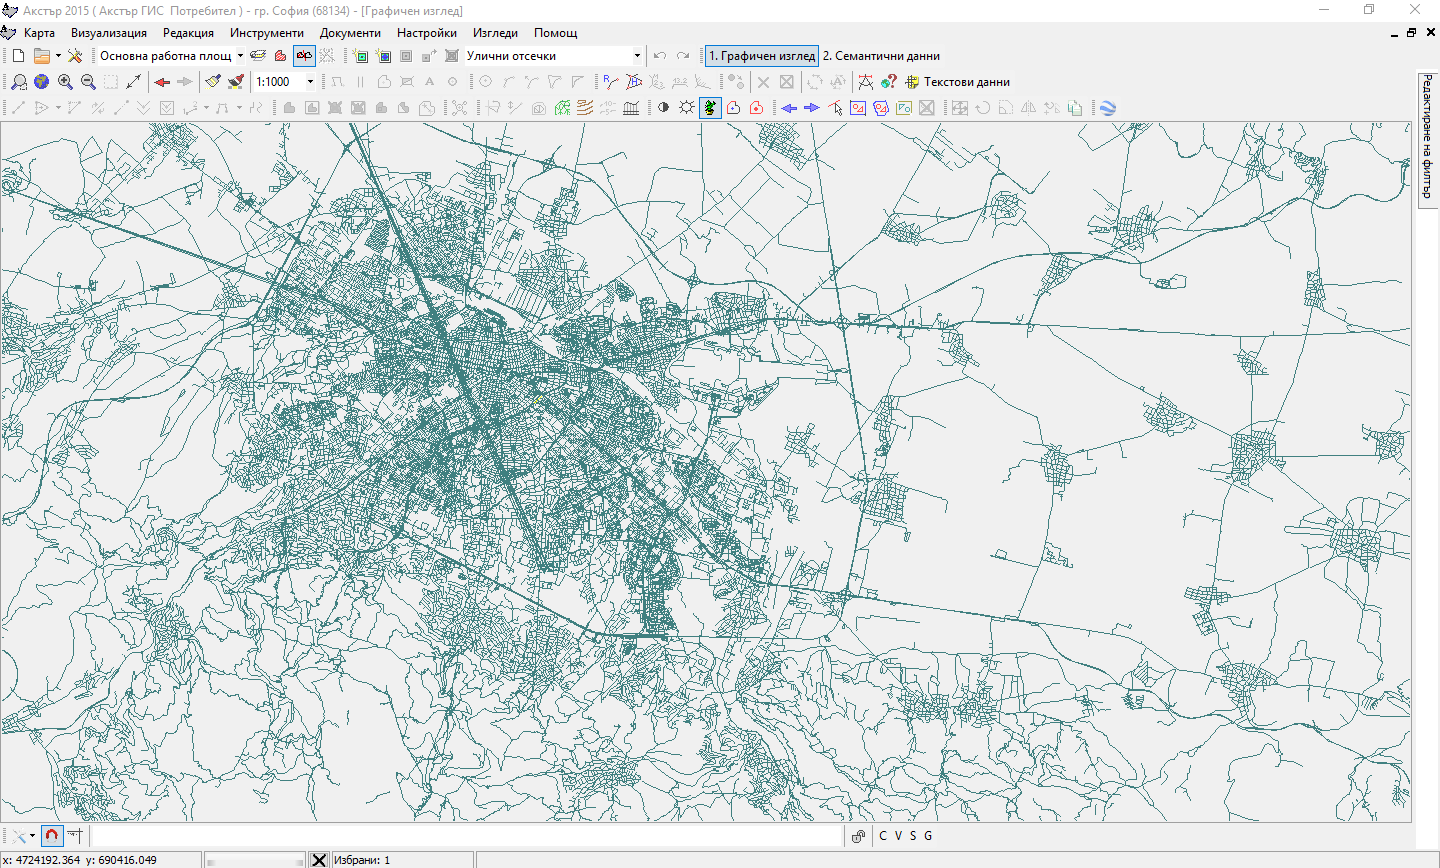Expand the 1:1000 scale dropdown
This screenshot has width=1440, height=868.
pyautogui.click(x=310, y=82)
